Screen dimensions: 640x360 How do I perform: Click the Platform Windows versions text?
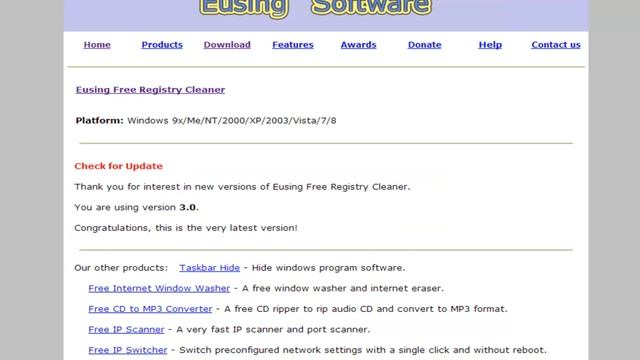tap(206, 121)
